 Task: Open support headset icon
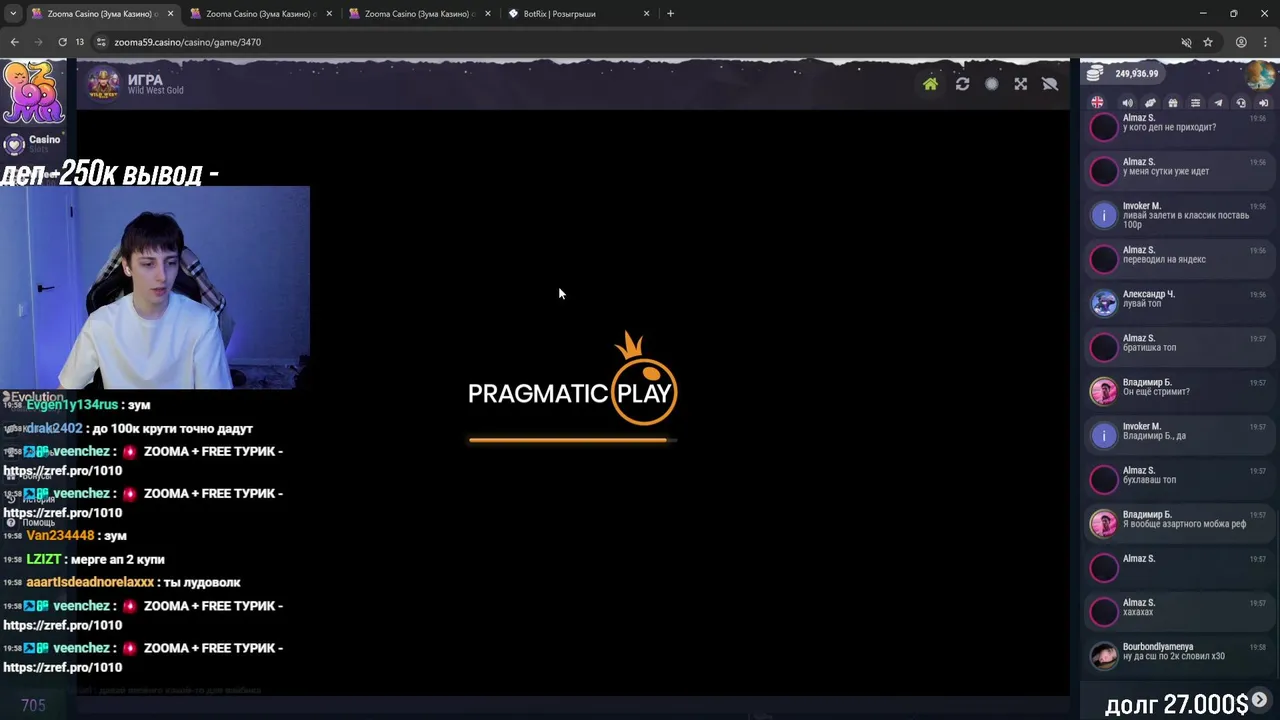1241,103
